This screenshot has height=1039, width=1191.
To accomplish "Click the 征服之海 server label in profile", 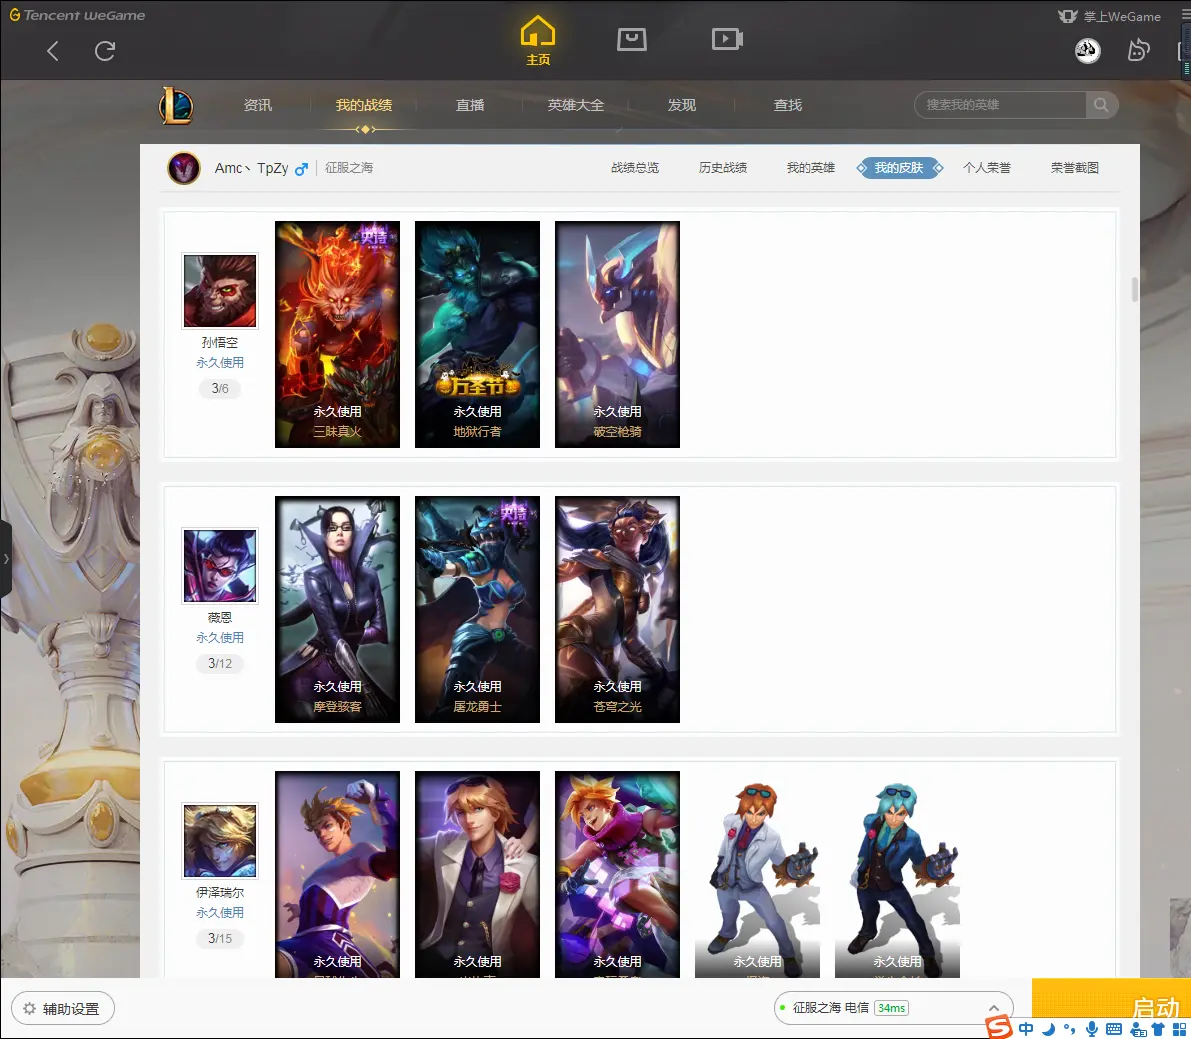I will click(349, 168).
